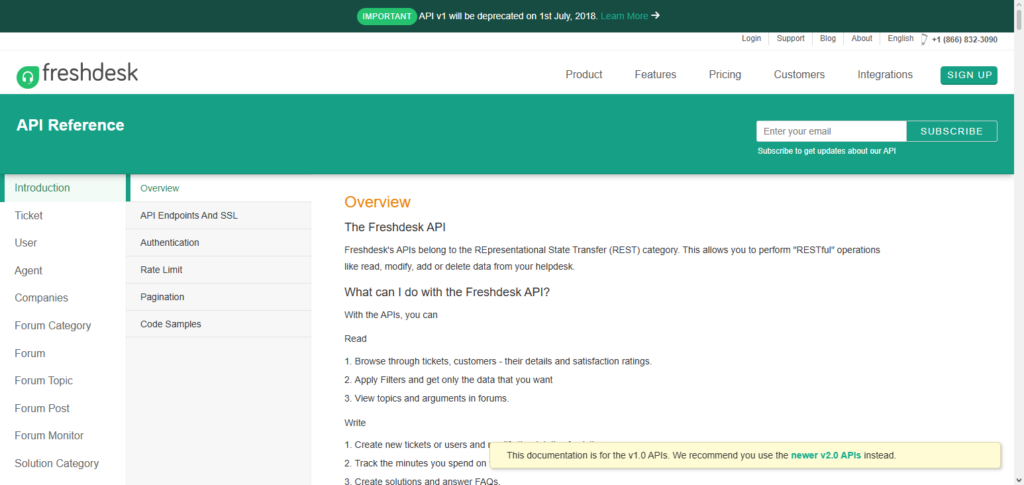Select Forum Monitor in the sidebar

(63, 435)
